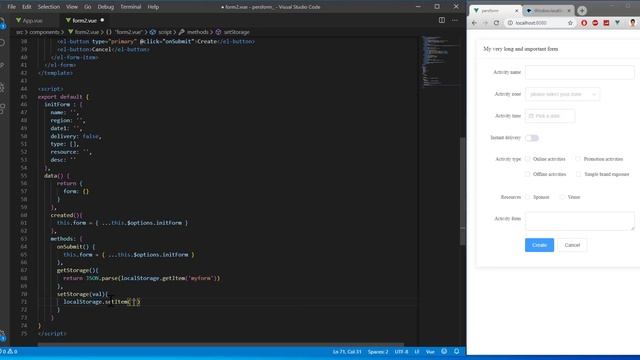Screen dimensions: 640x360
Task: Close the persiform browser tab
Action: point(516,11)
